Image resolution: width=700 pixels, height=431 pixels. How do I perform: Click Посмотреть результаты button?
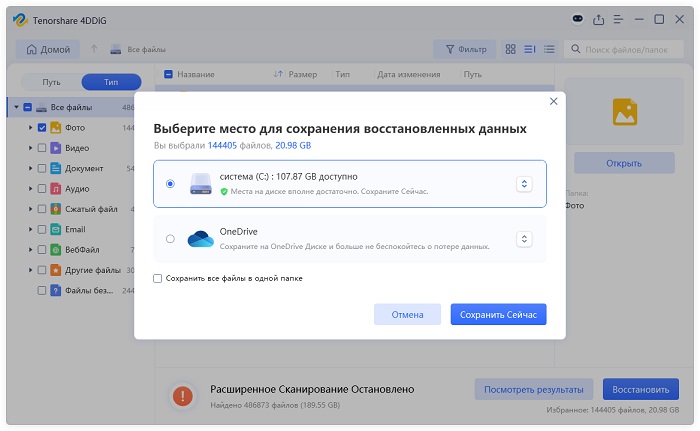pyautogui.click(x=533, y=389)
